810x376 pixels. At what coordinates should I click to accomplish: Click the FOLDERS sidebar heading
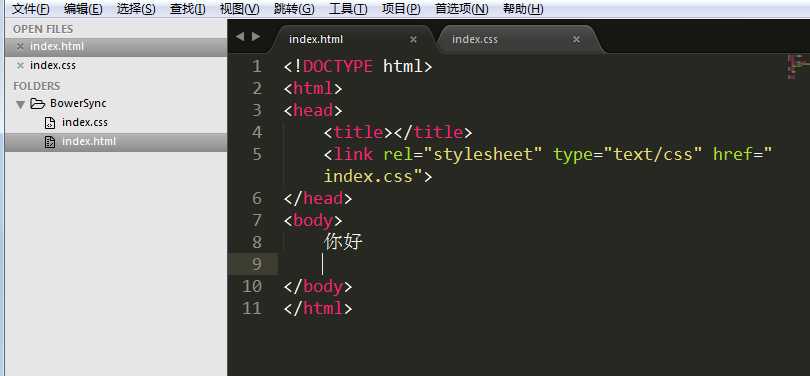coord(37,86)
